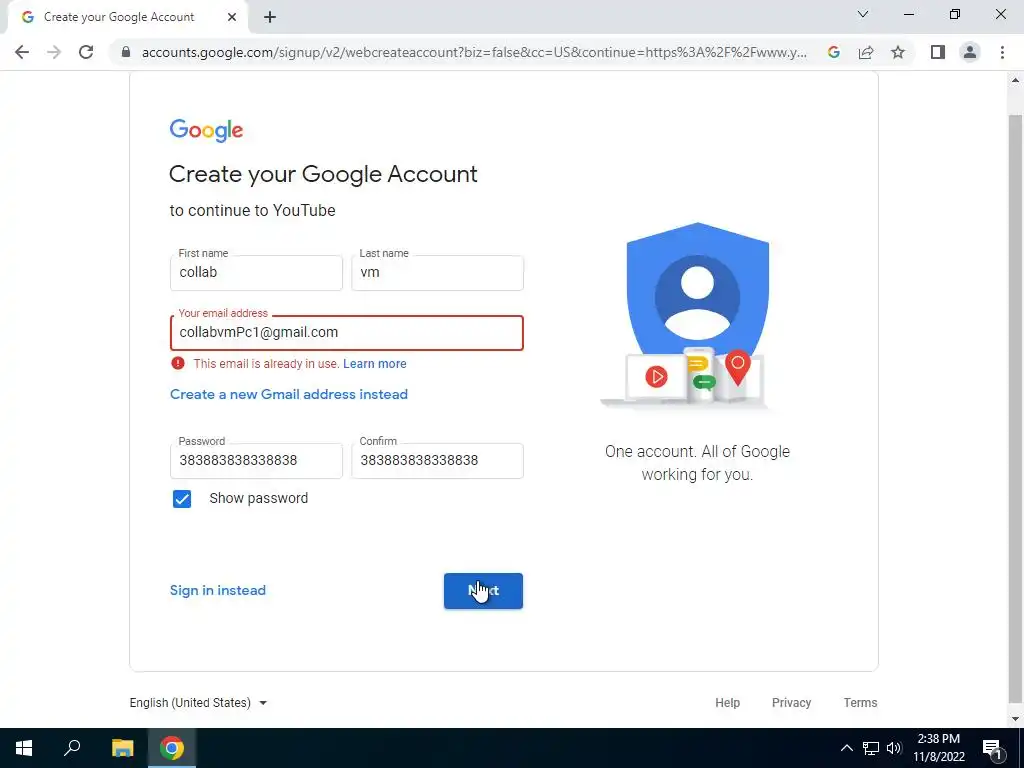Screen dimensions: 1024x768
Task: Click the email address field
Action: coord(347,333)
